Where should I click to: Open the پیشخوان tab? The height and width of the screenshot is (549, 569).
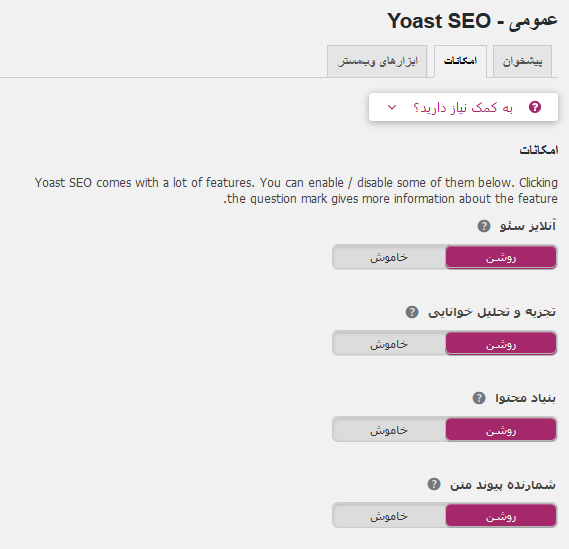(x=523, y=61)
